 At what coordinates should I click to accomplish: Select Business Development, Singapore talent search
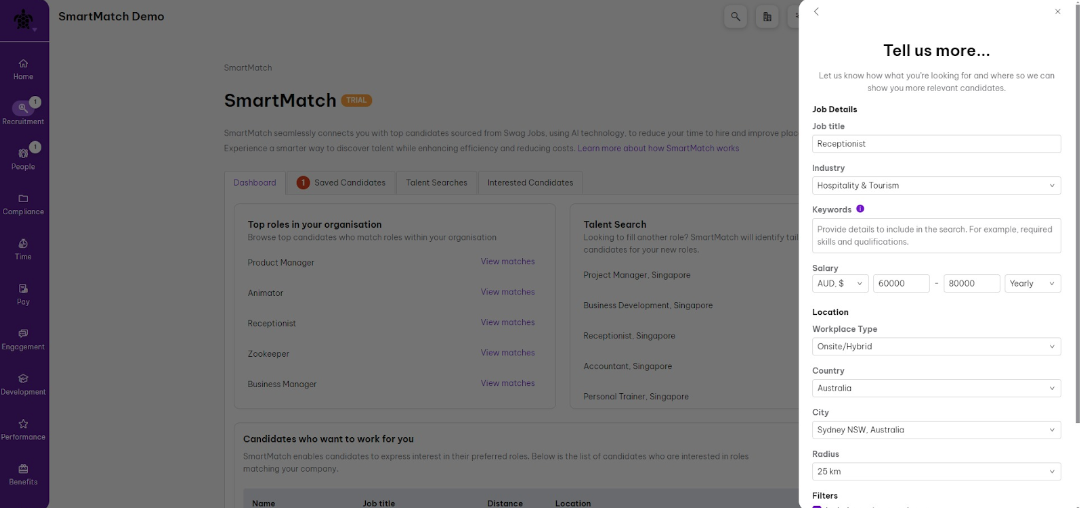coord(648,306)
